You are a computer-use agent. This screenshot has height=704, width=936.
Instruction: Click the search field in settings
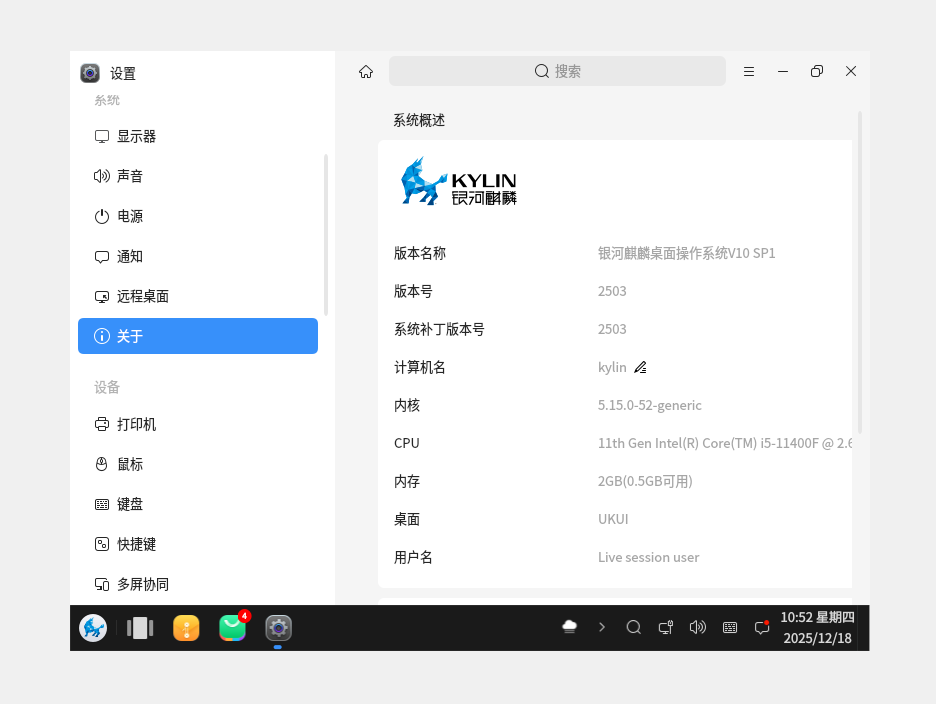click(x=557, y=71)
